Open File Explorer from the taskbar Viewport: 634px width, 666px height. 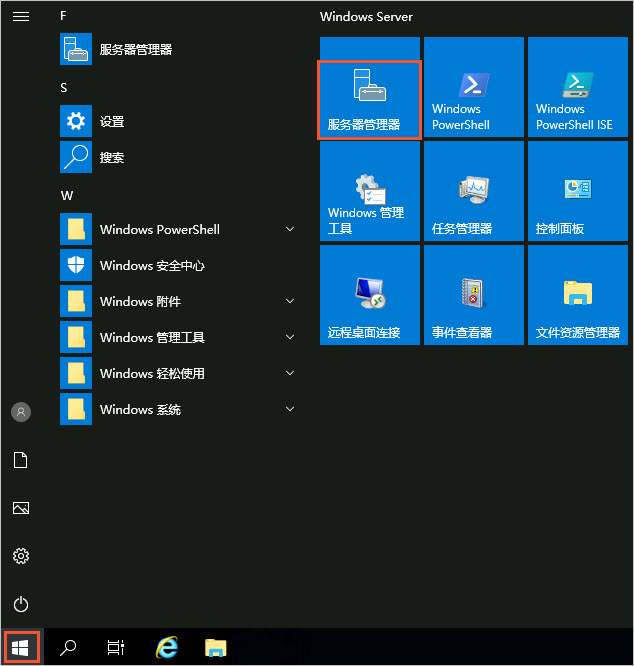click(x=216, y=648)
